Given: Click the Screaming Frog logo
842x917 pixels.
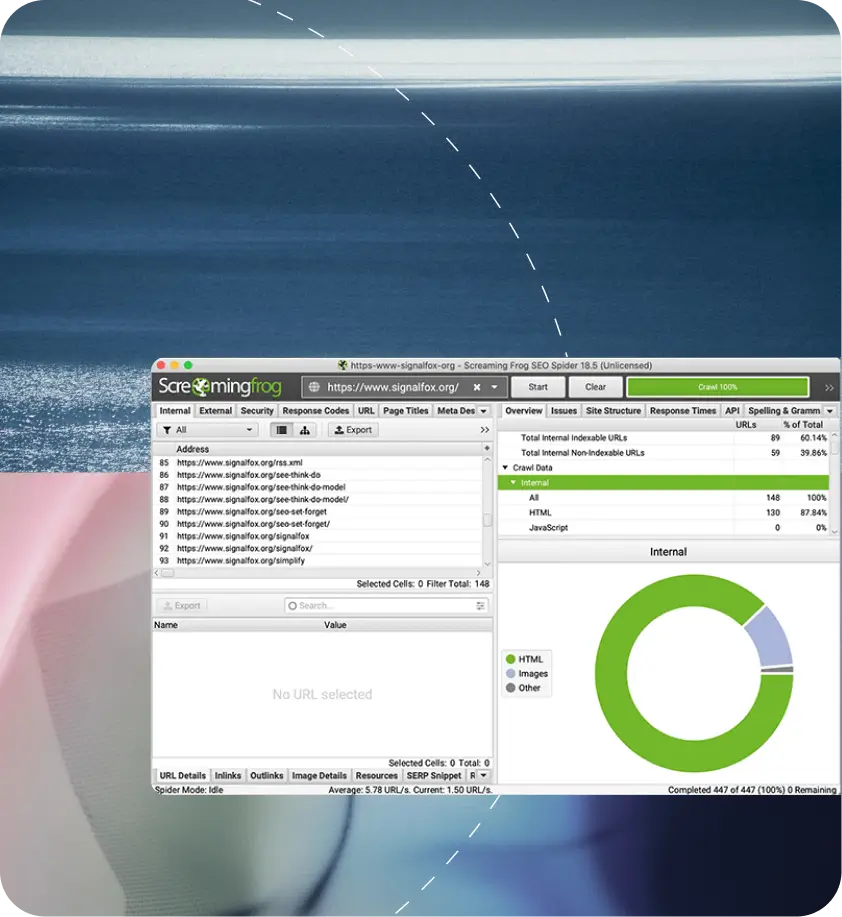Looking at the screenshot, I should coord(219,387).
